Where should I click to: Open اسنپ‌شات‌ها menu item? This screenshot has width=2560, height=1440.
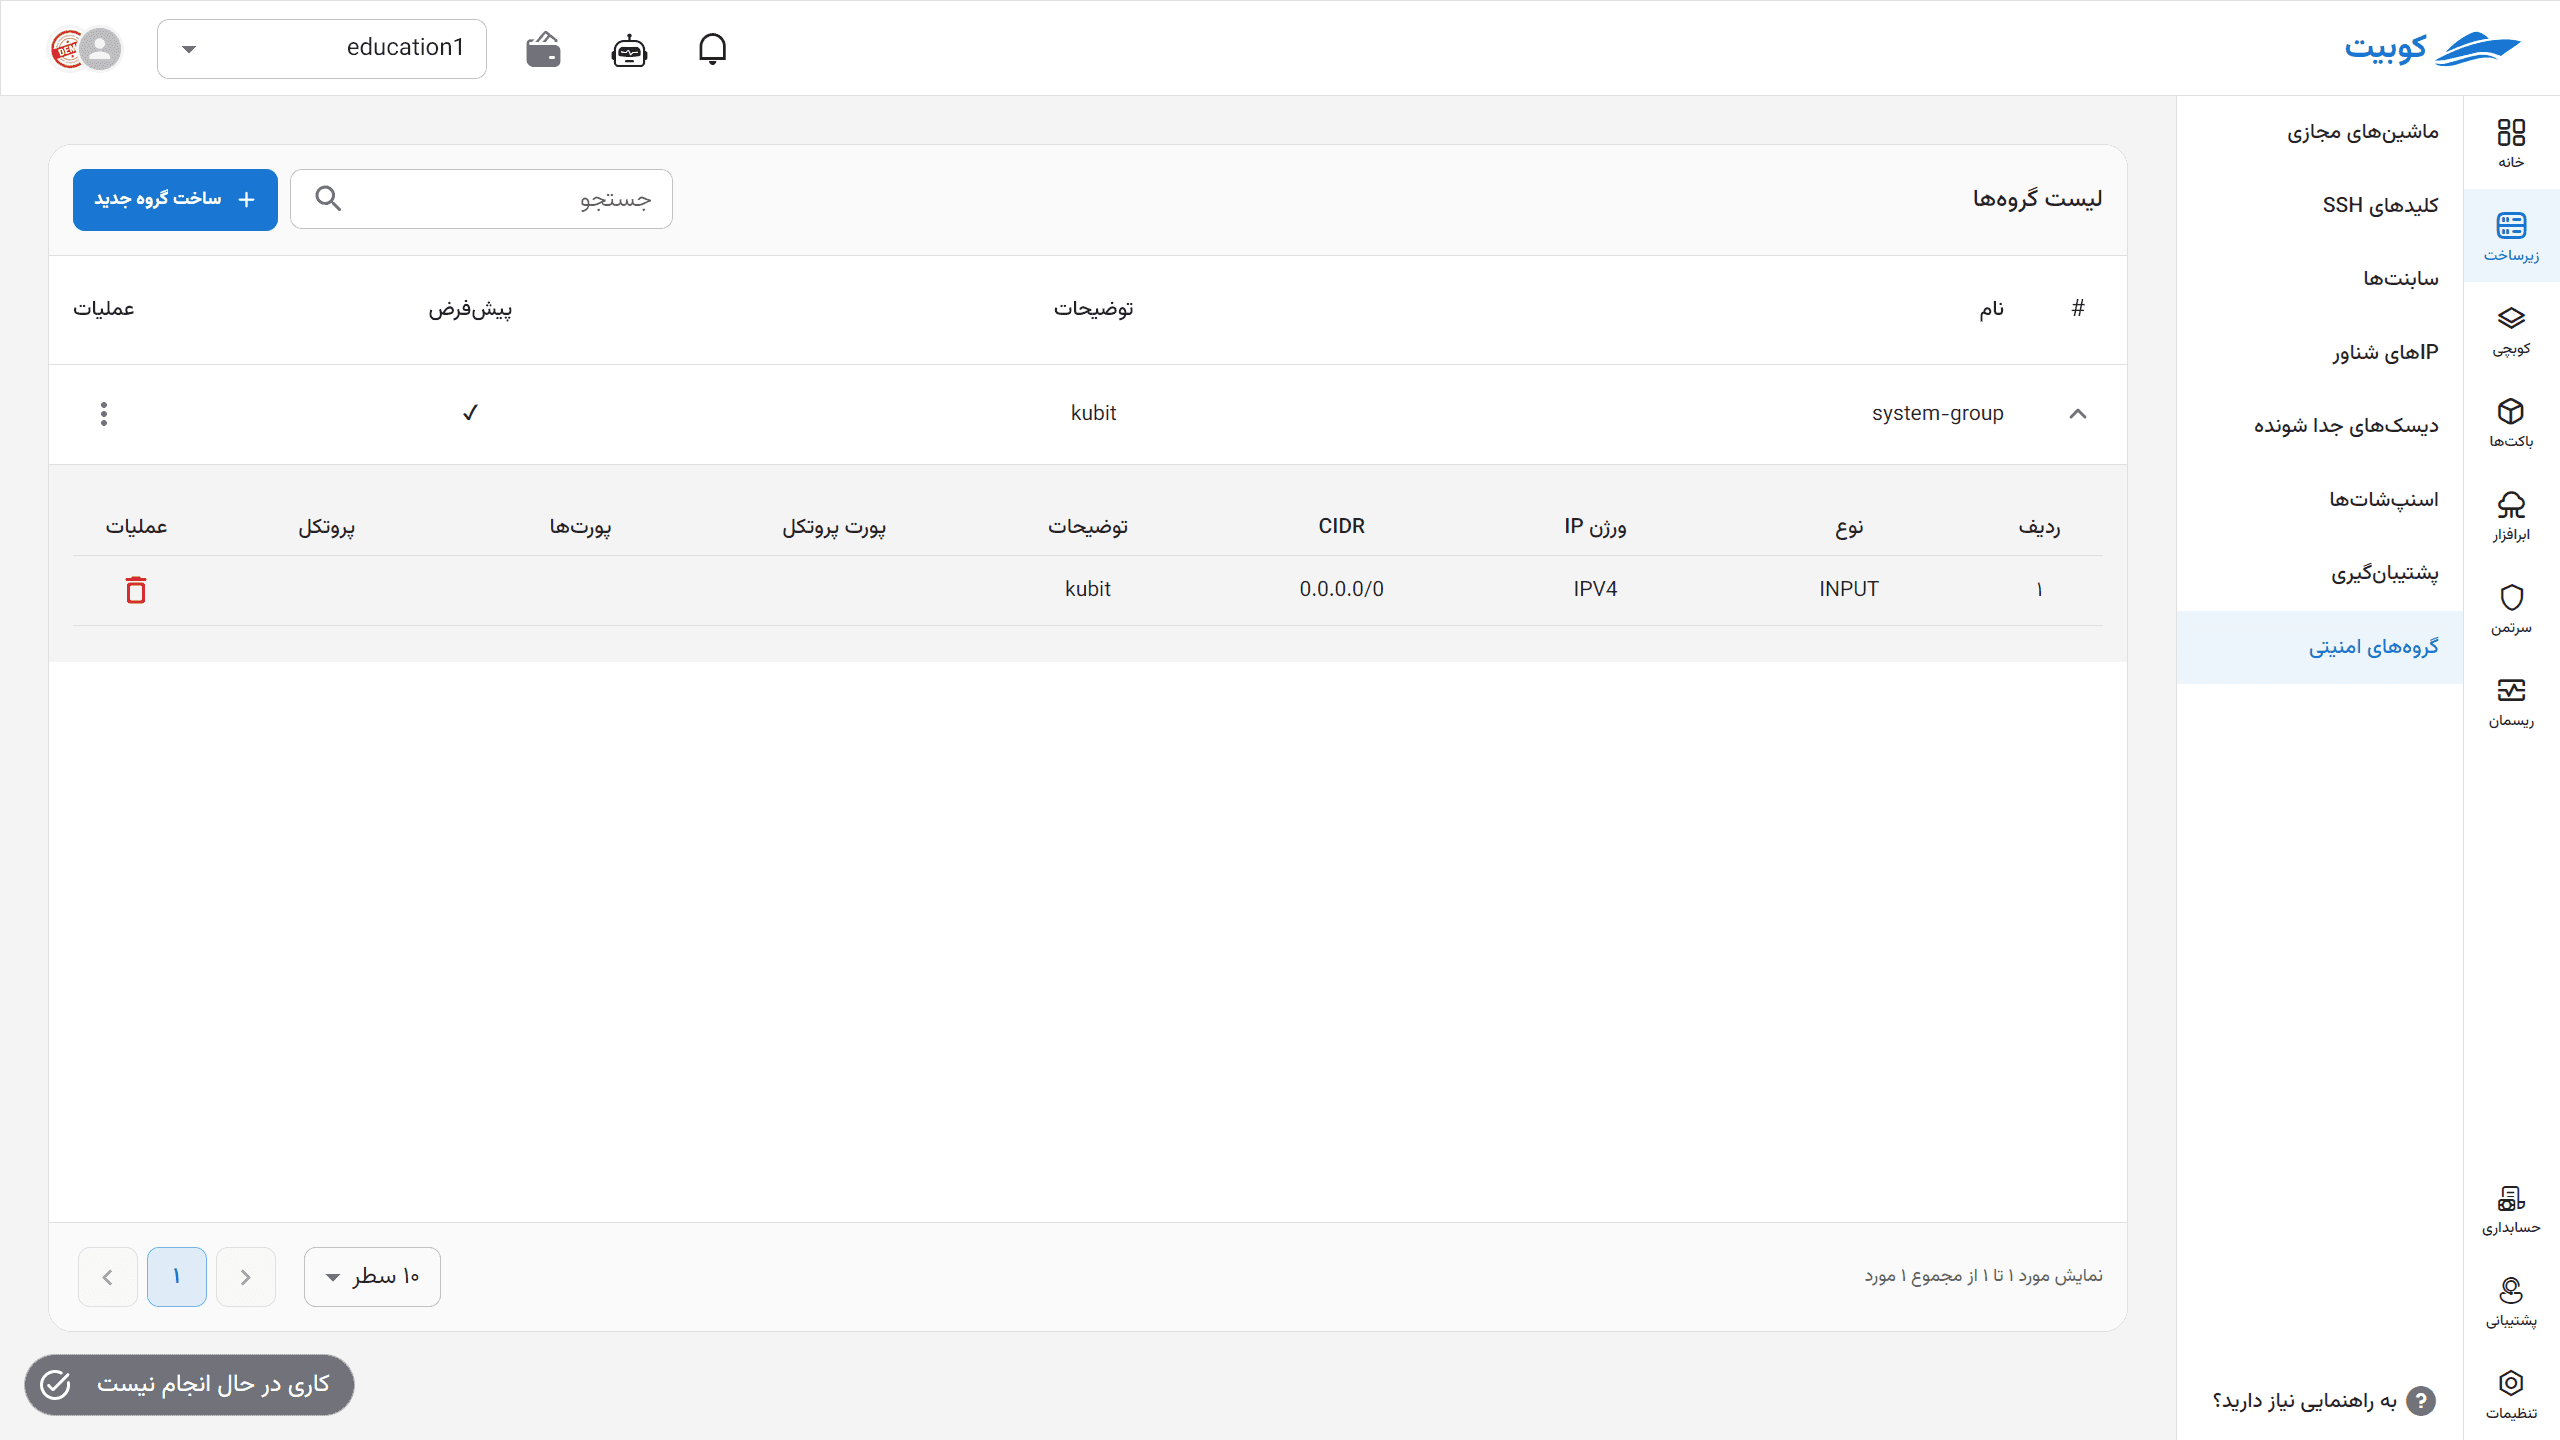[2320, 499]
